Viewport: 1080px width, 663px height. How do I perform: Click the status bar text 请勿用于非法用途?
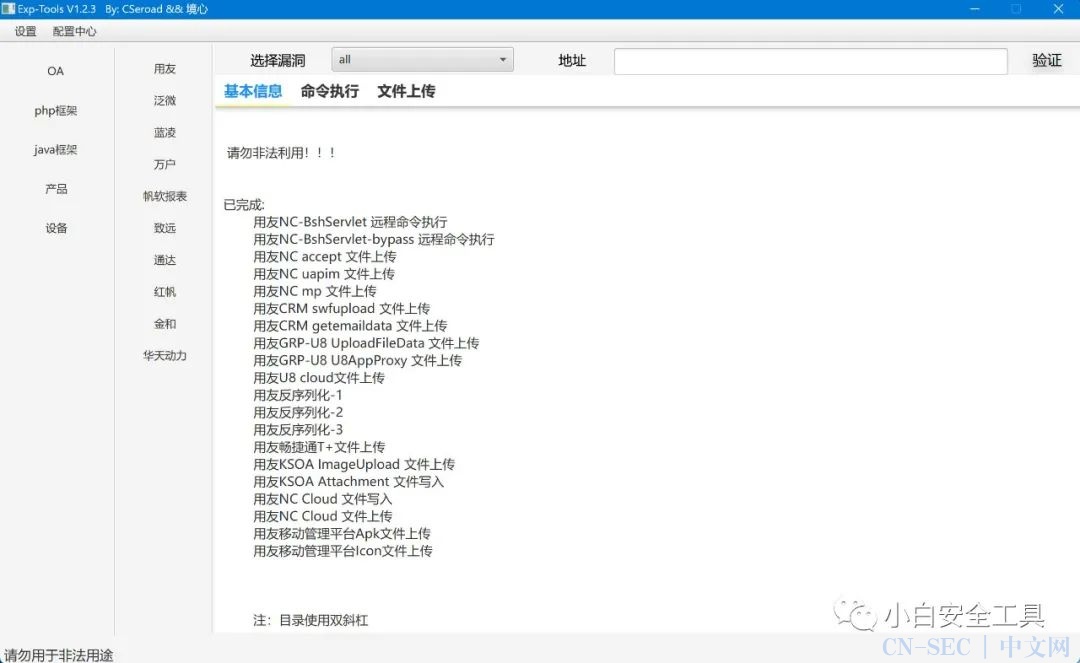tap(59, 655)
